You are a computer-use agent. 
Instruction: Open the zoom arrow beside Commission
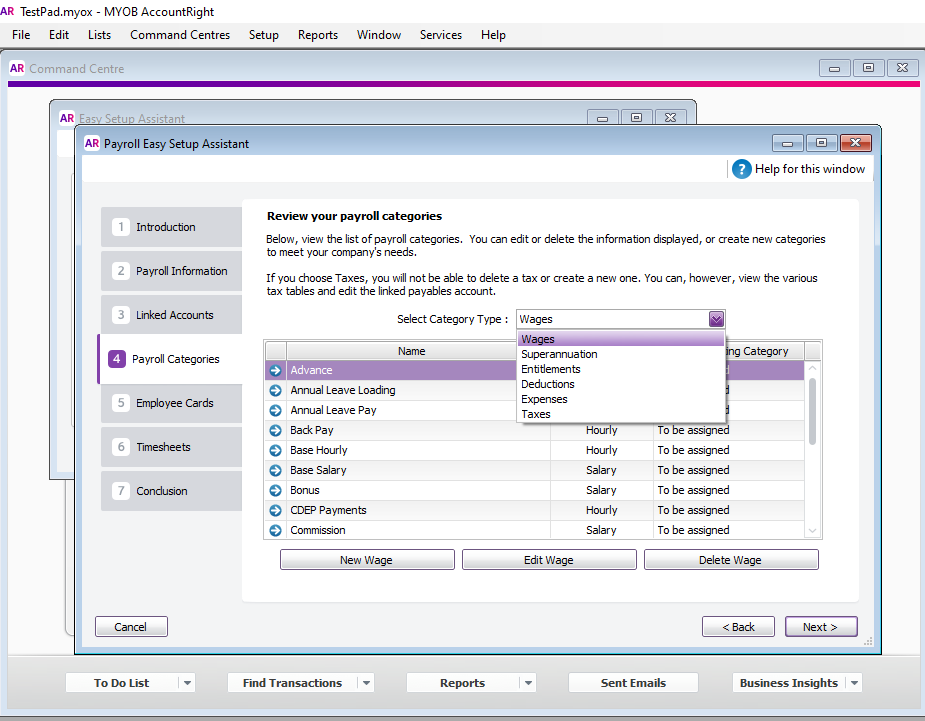coord(275,530)
